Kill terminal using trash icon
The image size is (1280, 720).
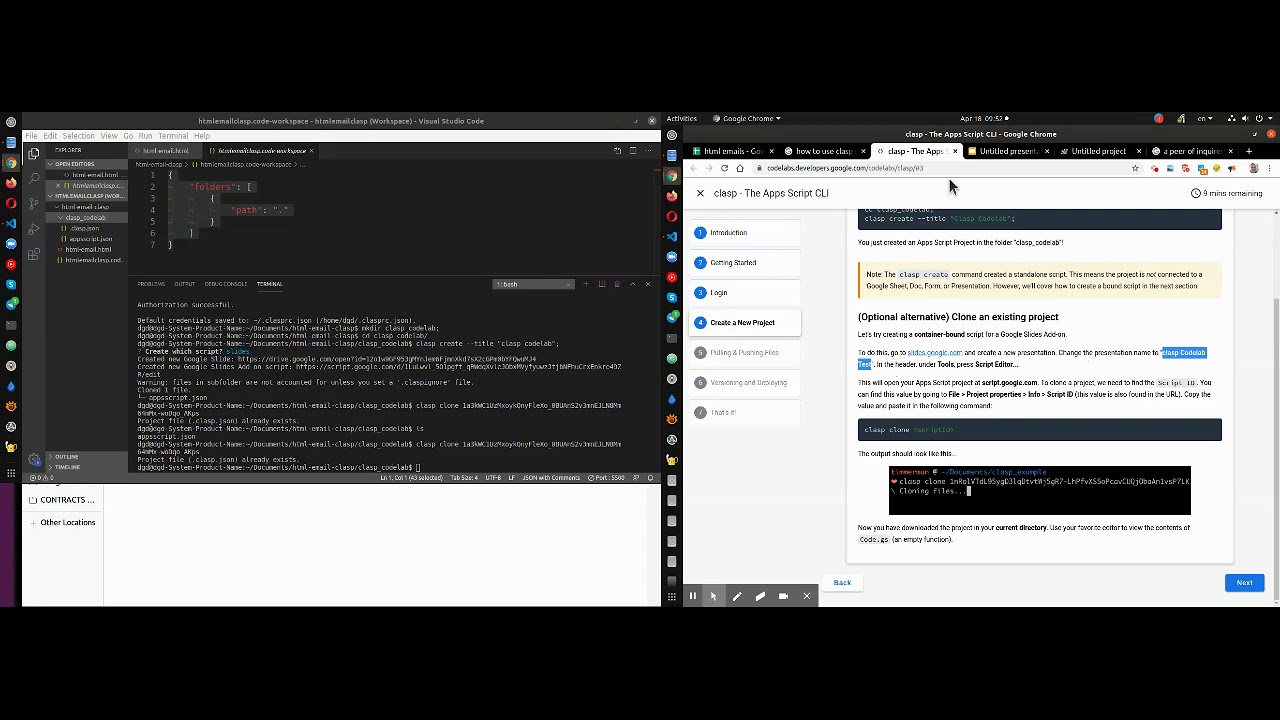(616, 284)
